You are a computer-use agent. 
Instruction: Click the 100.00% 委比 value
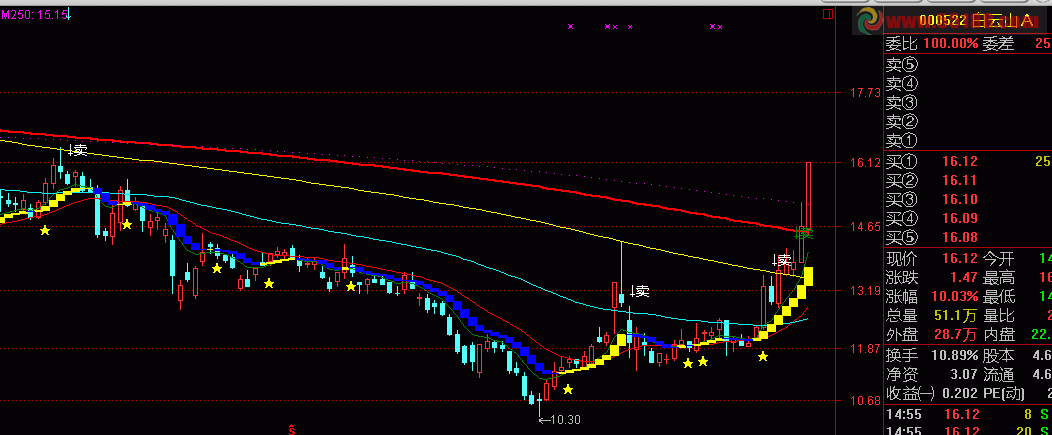(951, 44)
